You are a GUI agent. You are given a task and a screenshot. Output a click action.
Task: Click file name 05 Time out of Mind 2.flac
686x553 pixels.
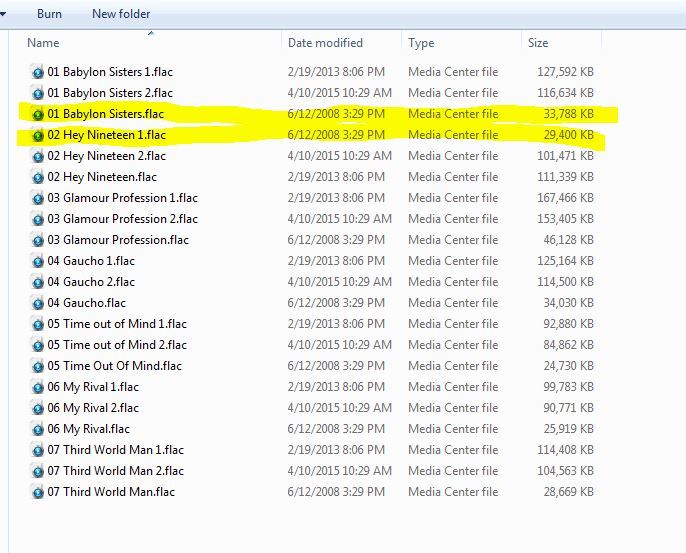point(117,345)
